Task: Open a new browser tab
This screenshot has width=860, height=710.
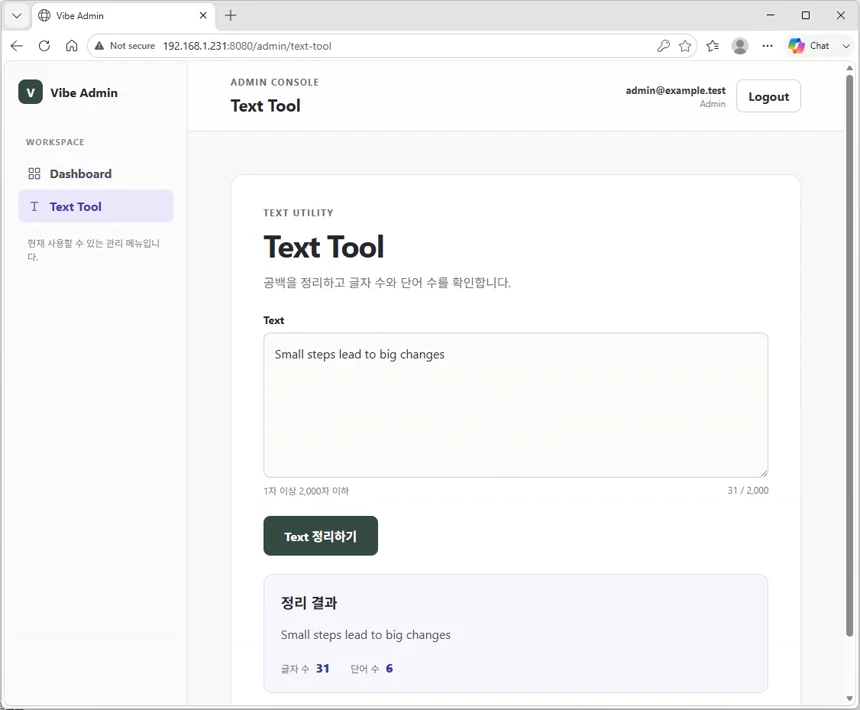Action: (231, 15)
